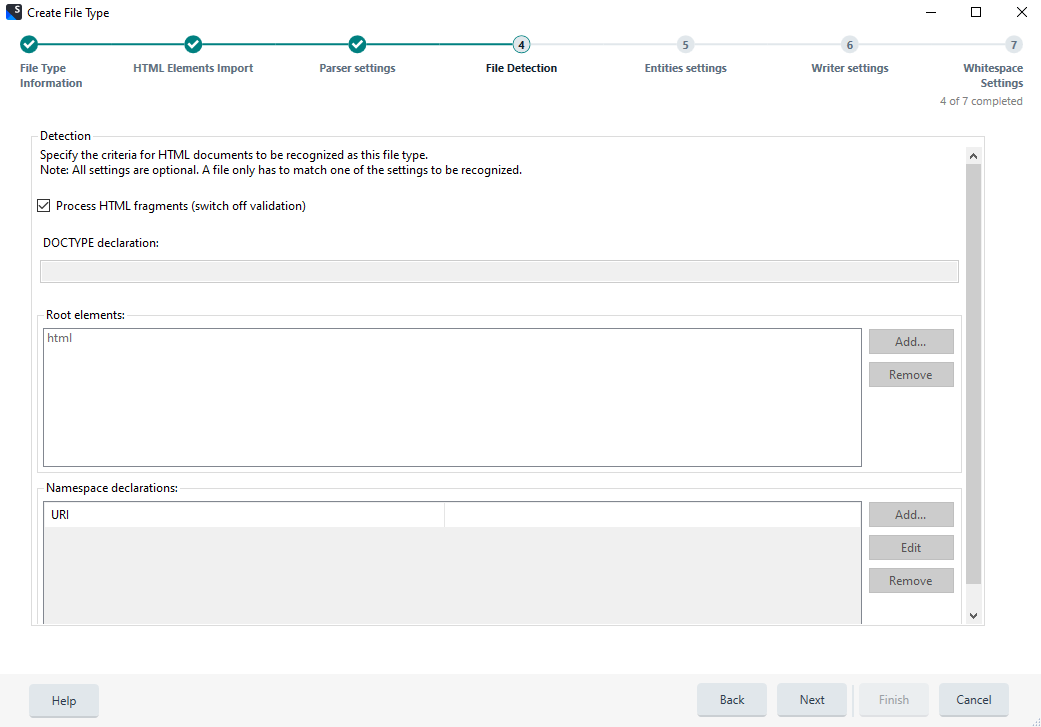1041x727 pixels.
Task: Click the URI column header
Action: (x=243, y=515)
